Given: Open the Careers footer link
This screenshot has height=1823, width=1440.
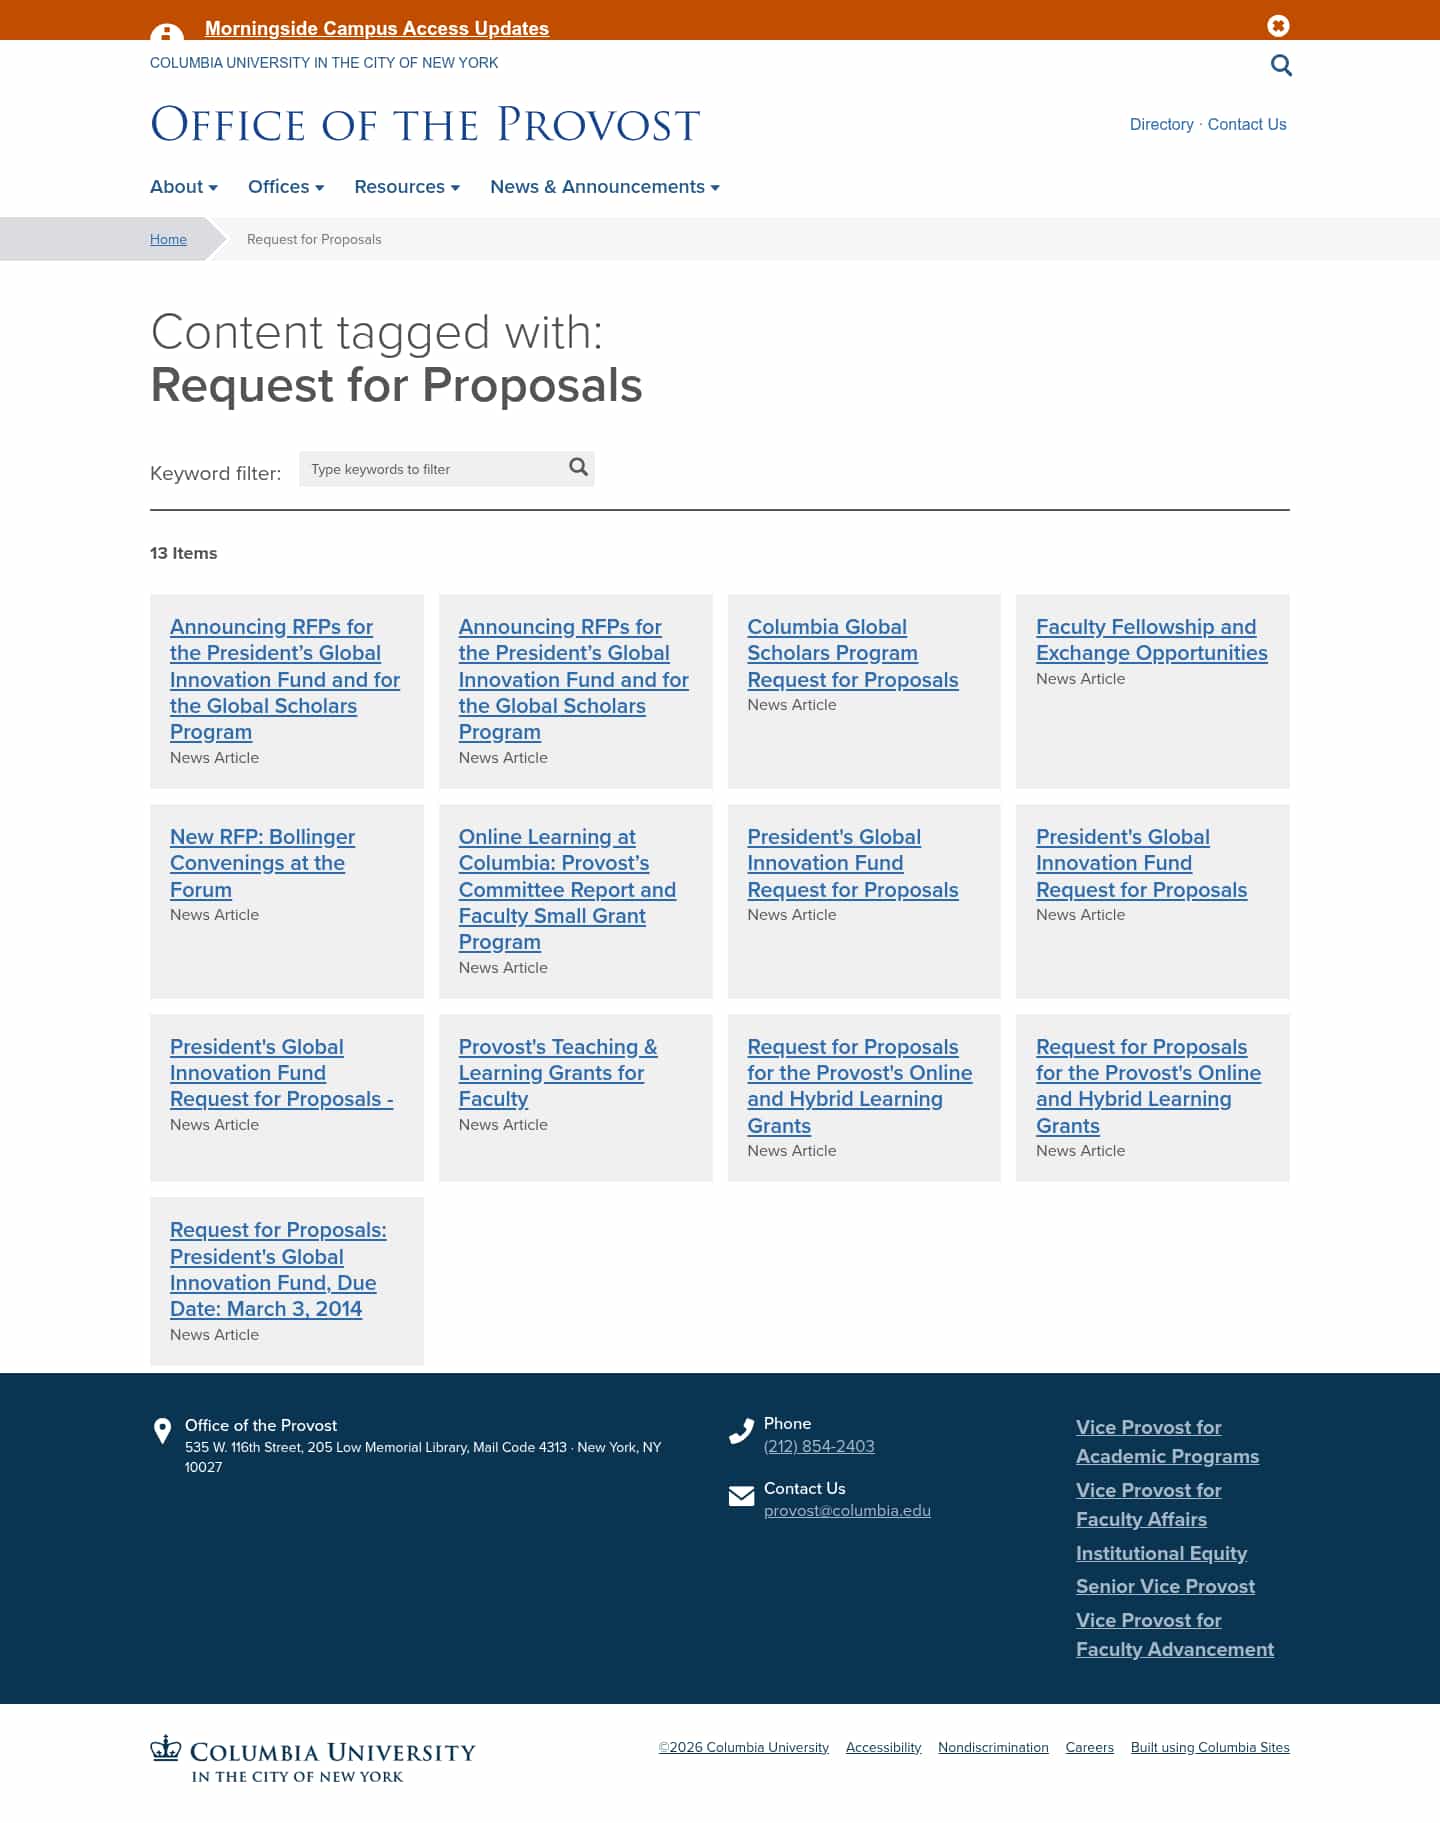Looking at the screenshot, I should click(1089, 1747).
